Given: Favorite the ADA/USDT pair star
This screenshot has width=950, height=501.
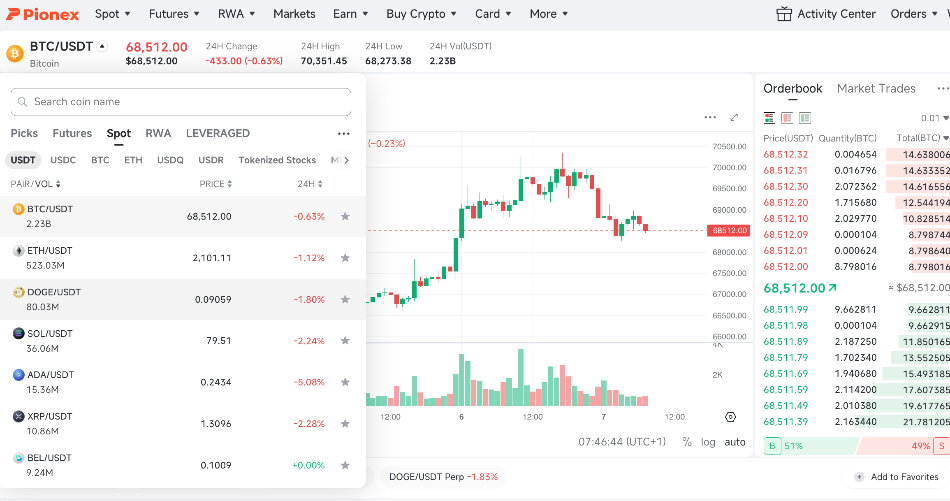Looking at the screenshot, I should coord(345,382).
